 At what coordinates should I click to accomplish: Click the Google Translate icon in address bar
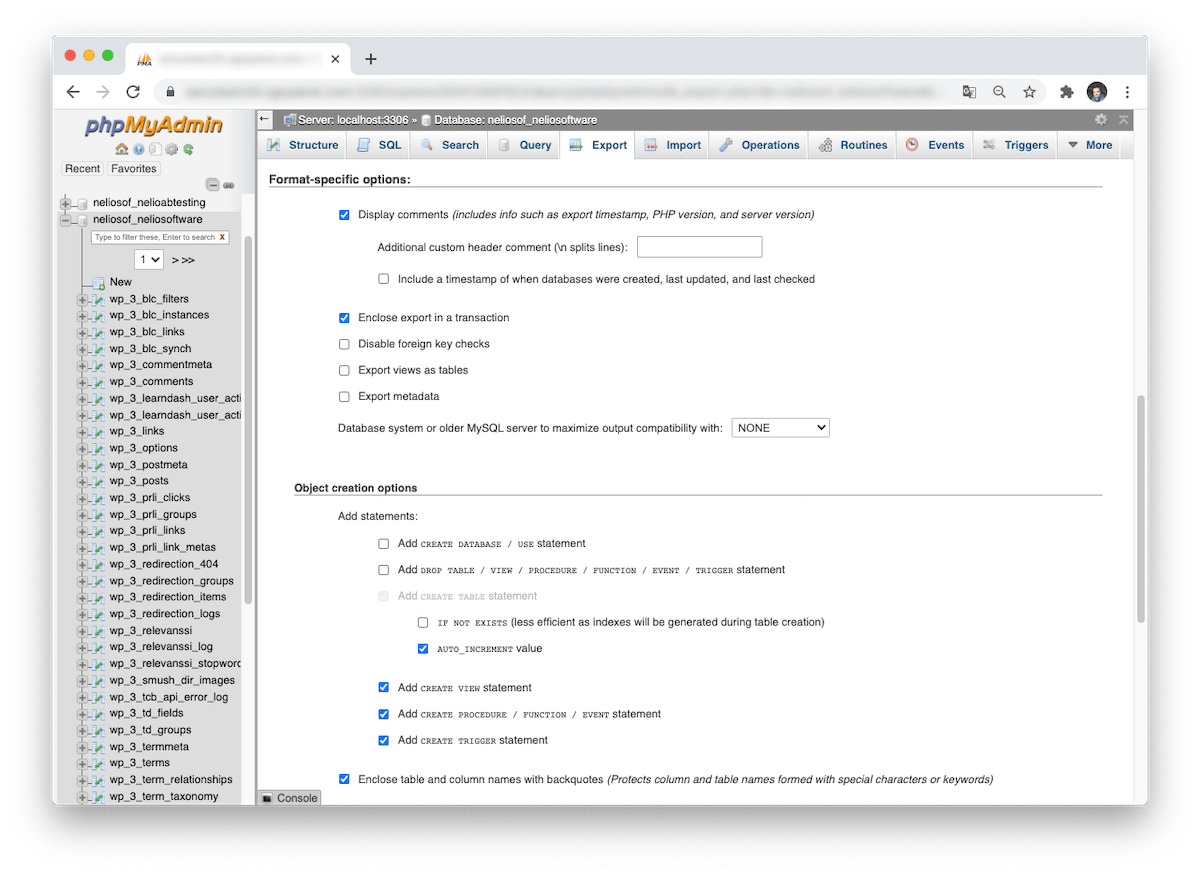point(969,92)
